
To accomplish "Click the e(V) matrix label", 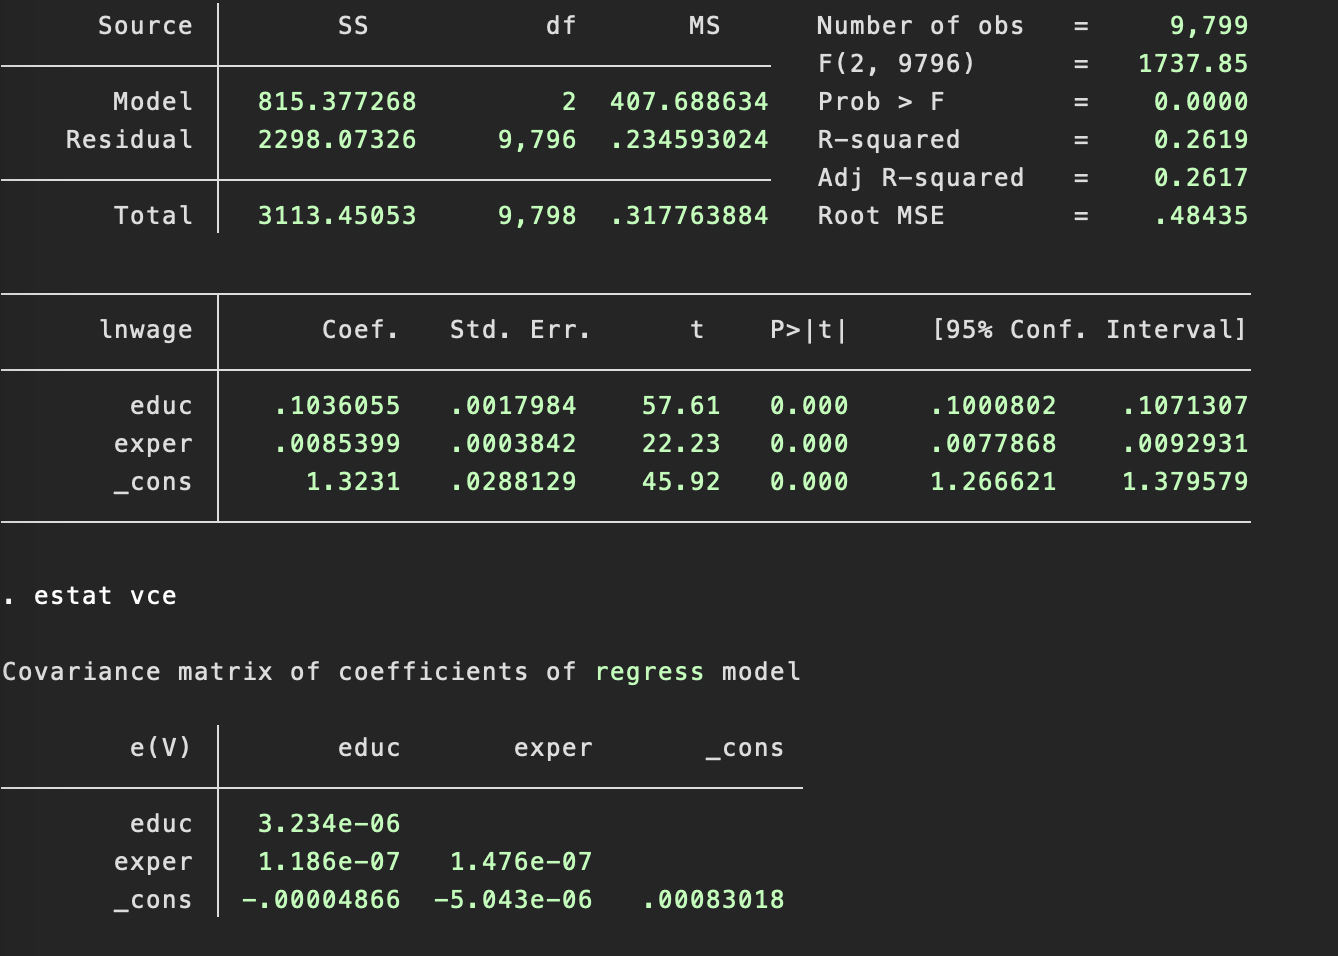I will click(161, 747).
